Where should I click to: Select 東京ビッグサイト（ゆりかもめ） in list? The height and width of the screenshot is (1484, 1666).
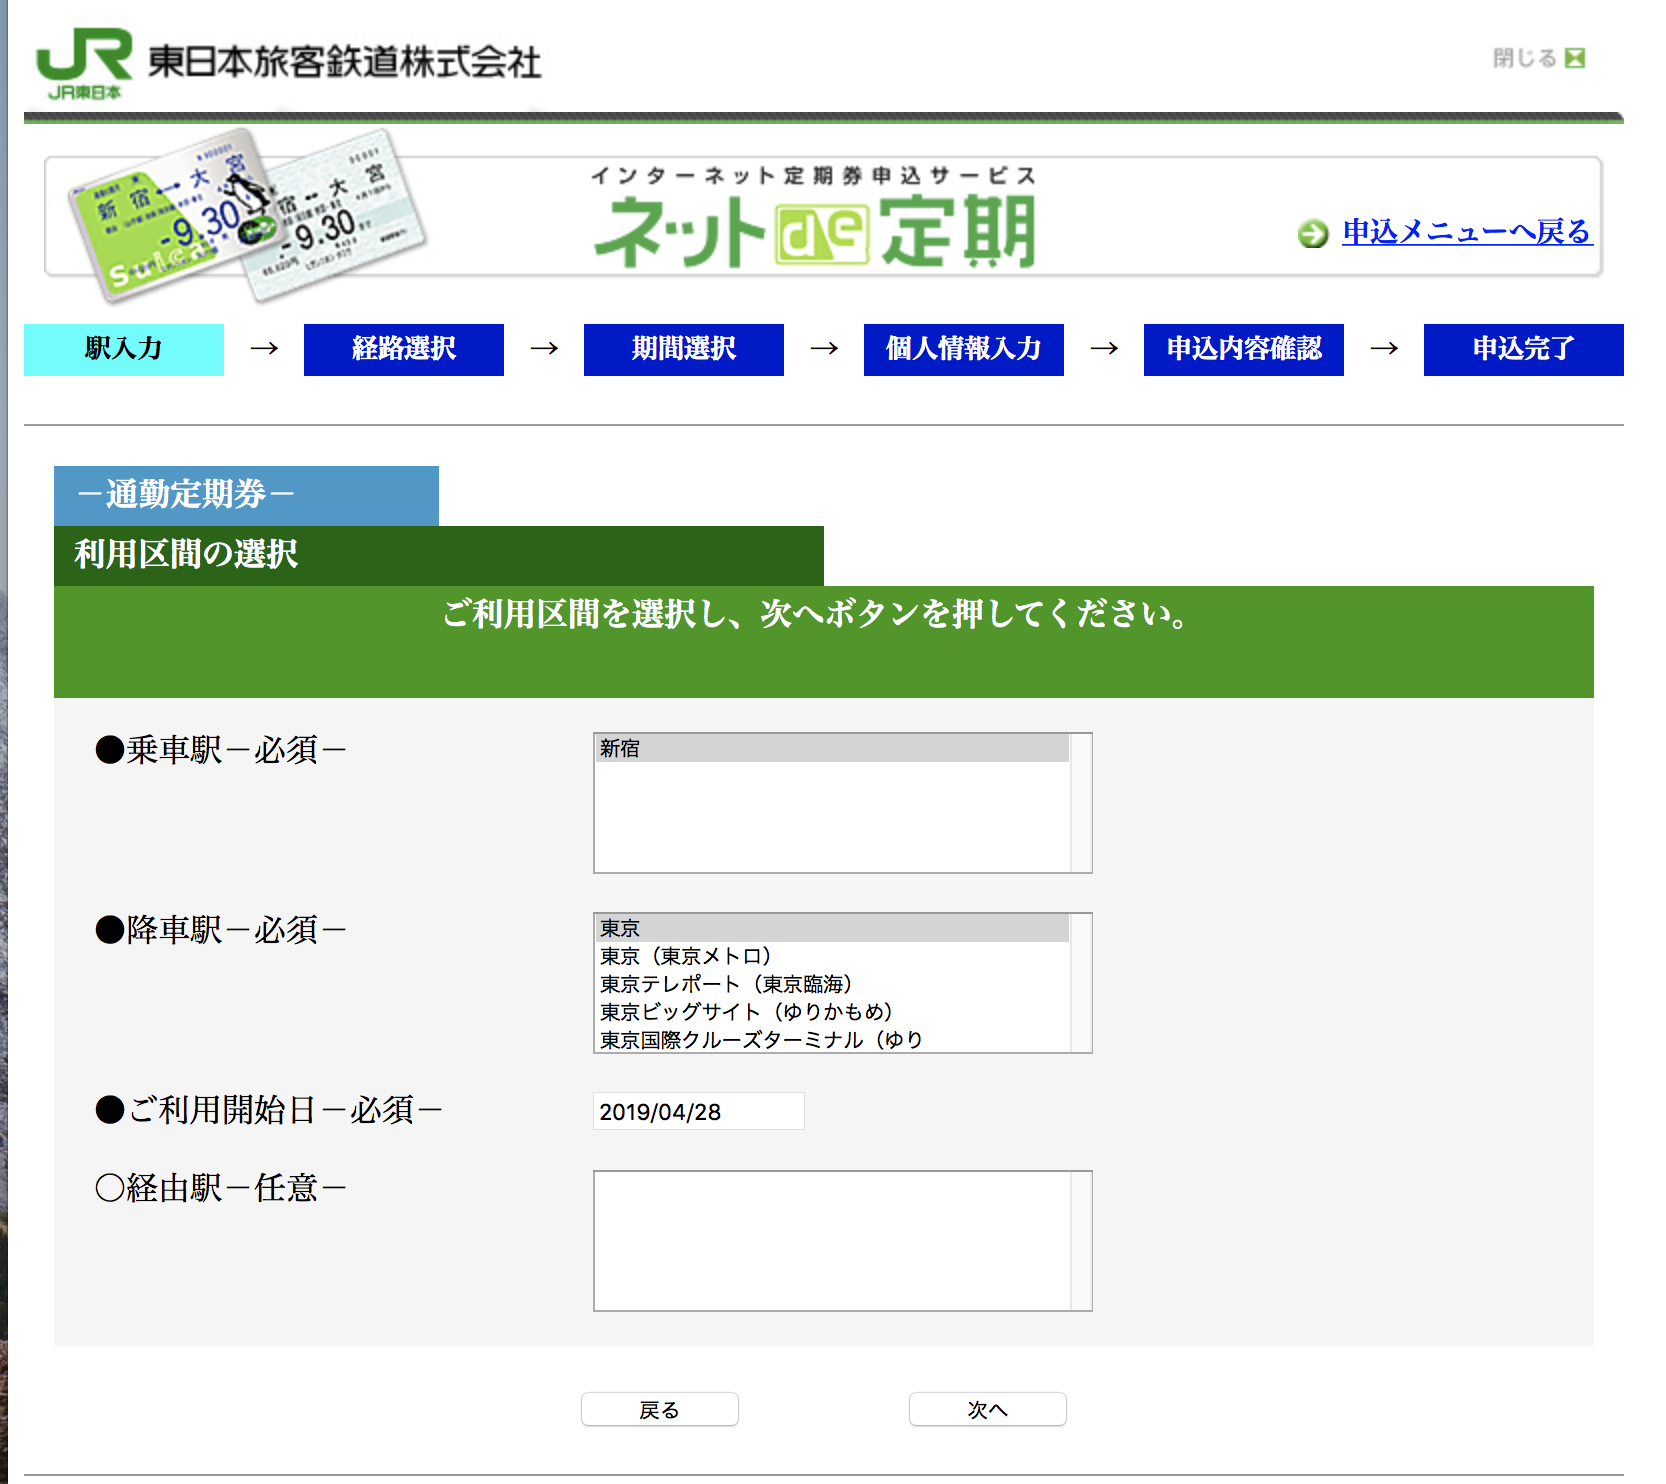point(832,1012)
